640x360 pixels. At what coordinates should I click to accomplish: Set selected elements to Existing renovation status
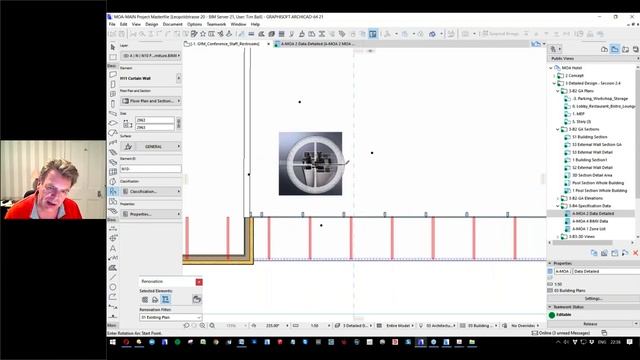(145, 300)
